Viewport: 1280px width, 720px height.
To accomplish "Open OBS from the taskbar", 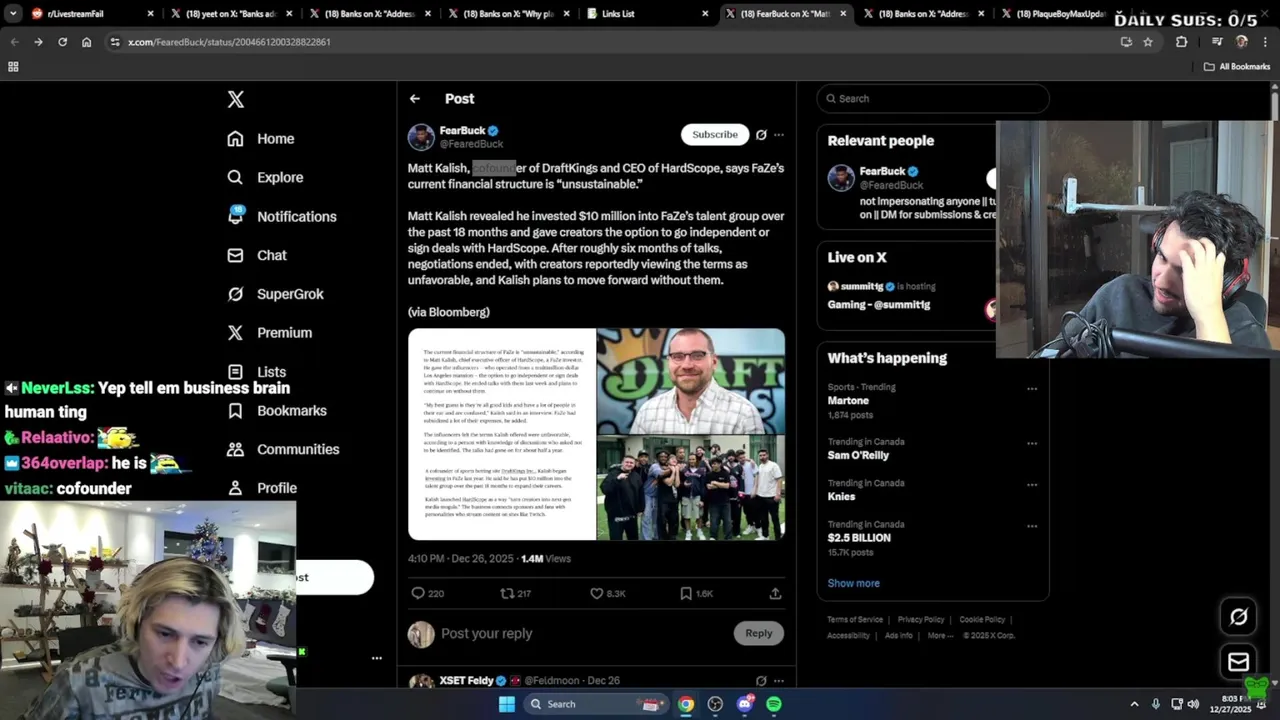I will point(715,704).
